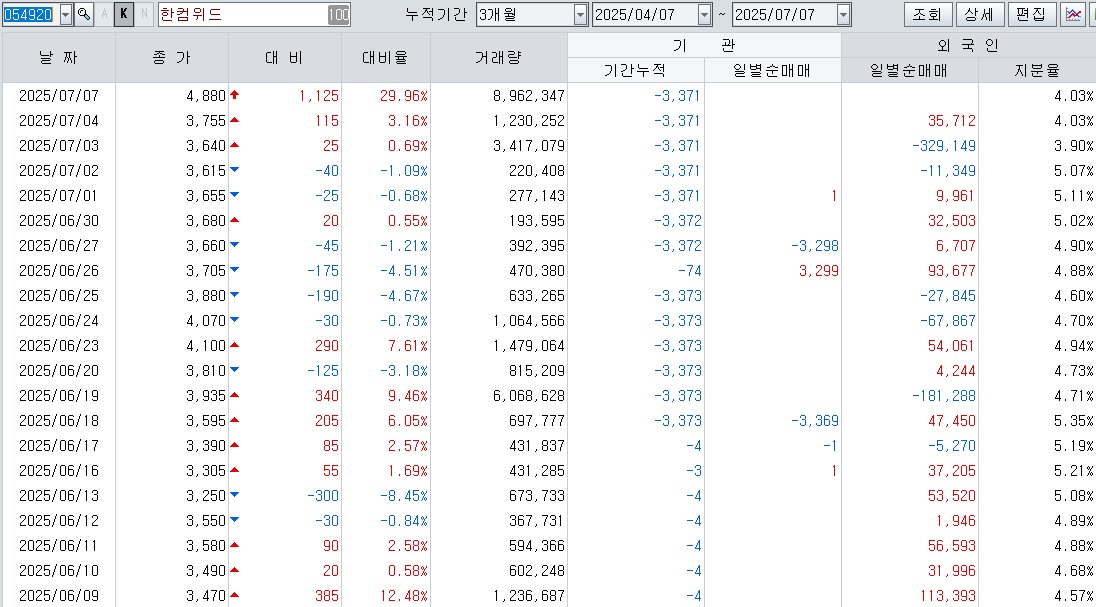Click the 편집 button
The width and height of the screenshot is (1096, 607).
tap(1032, 14)
